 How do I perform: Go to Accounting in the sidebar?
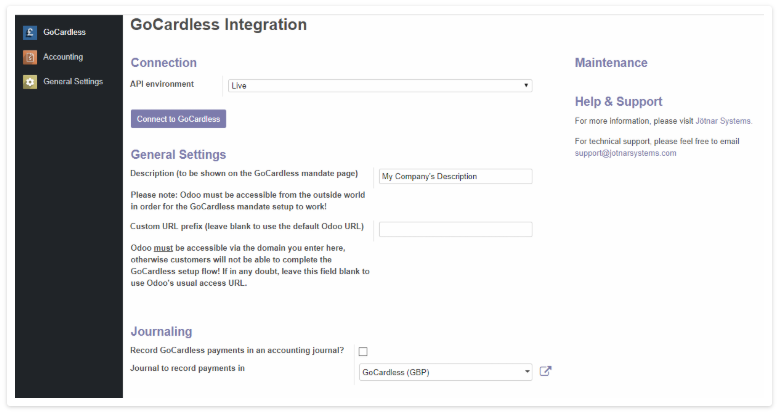coord(63,57)
